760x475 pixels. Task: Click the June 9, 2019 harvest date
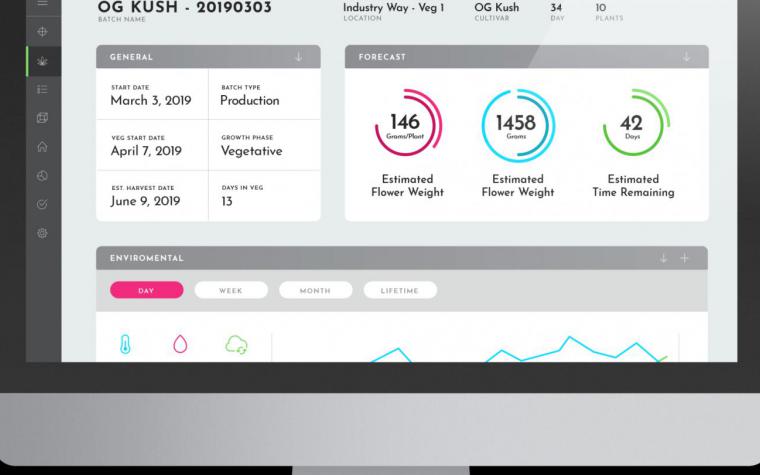tap(145, 201)
